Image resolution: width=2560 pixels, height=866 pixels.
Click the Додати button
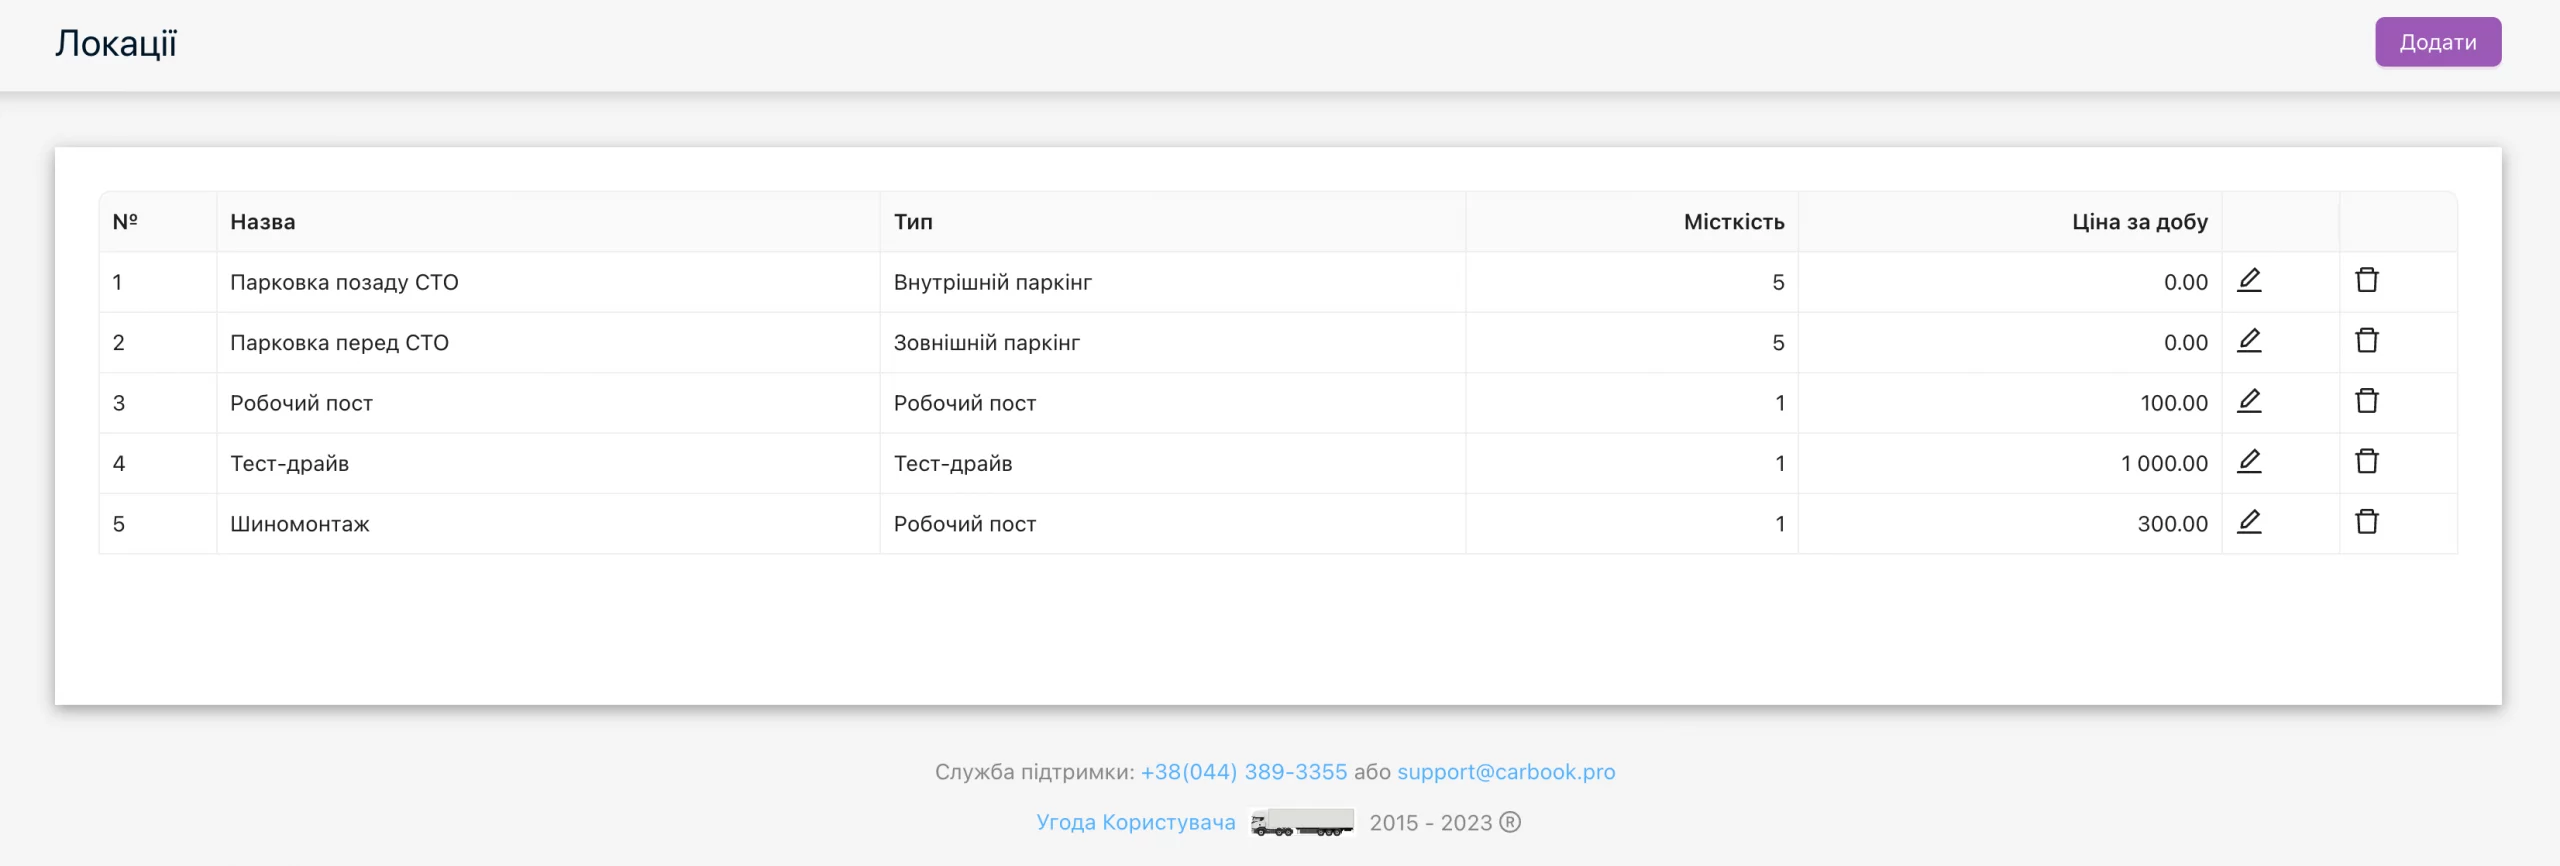[2437, 42]
